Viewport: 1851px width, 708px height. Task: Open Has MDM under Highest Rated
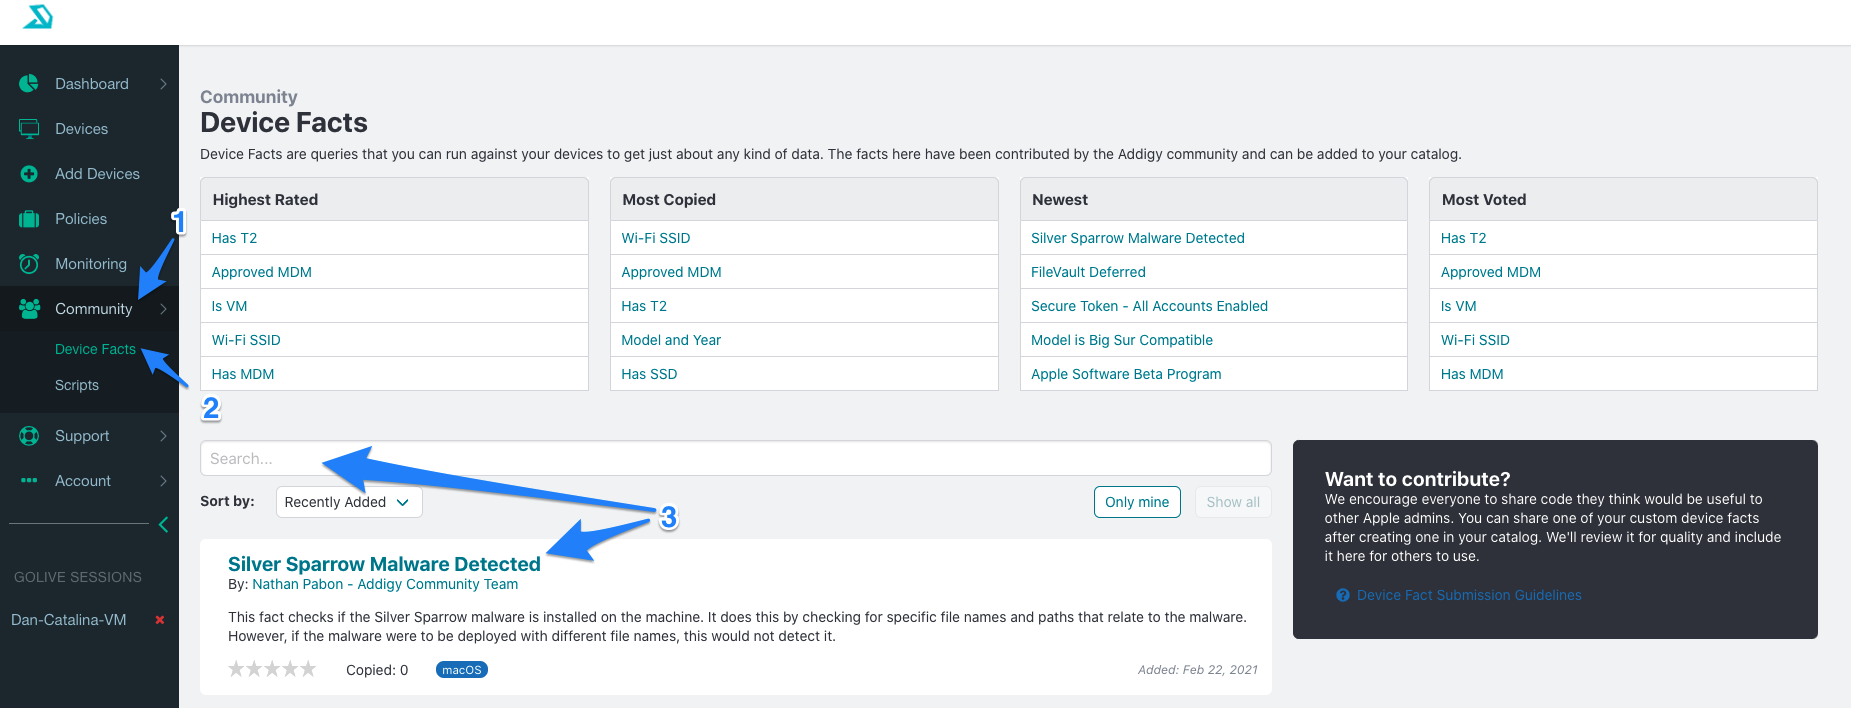[243, 374]
